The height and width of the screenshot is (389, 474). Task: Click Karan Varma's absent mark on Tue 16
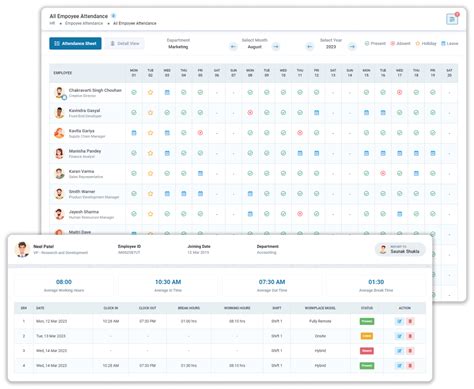[383, 173]
